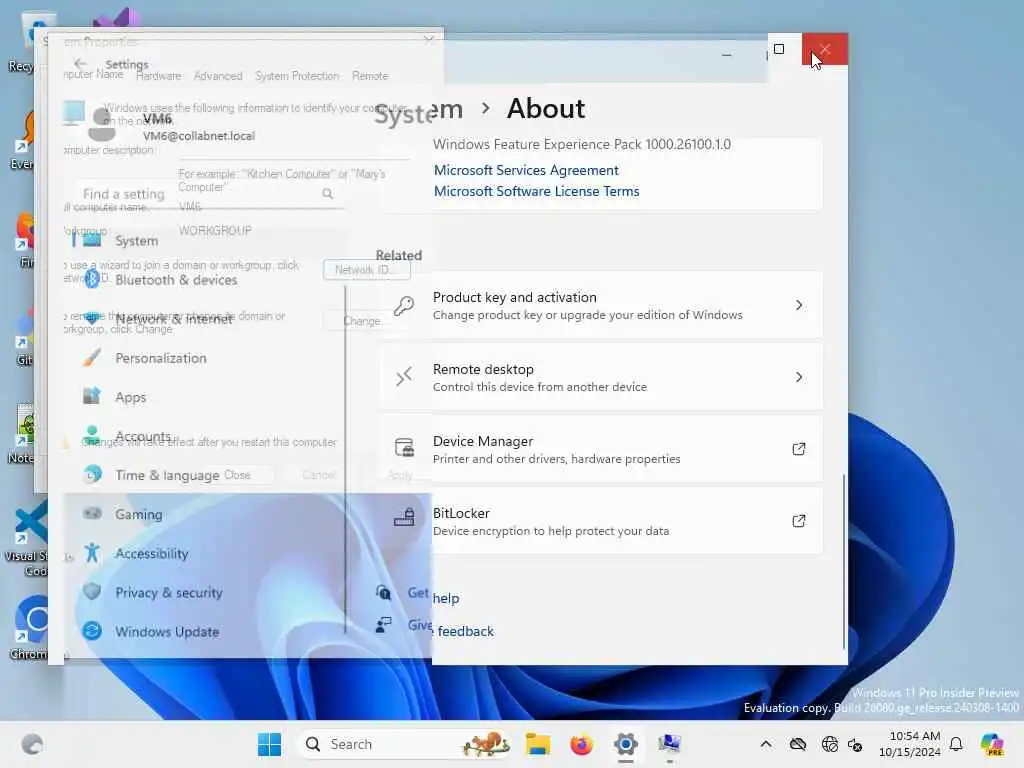Click the Get help link

click(434, 596)
